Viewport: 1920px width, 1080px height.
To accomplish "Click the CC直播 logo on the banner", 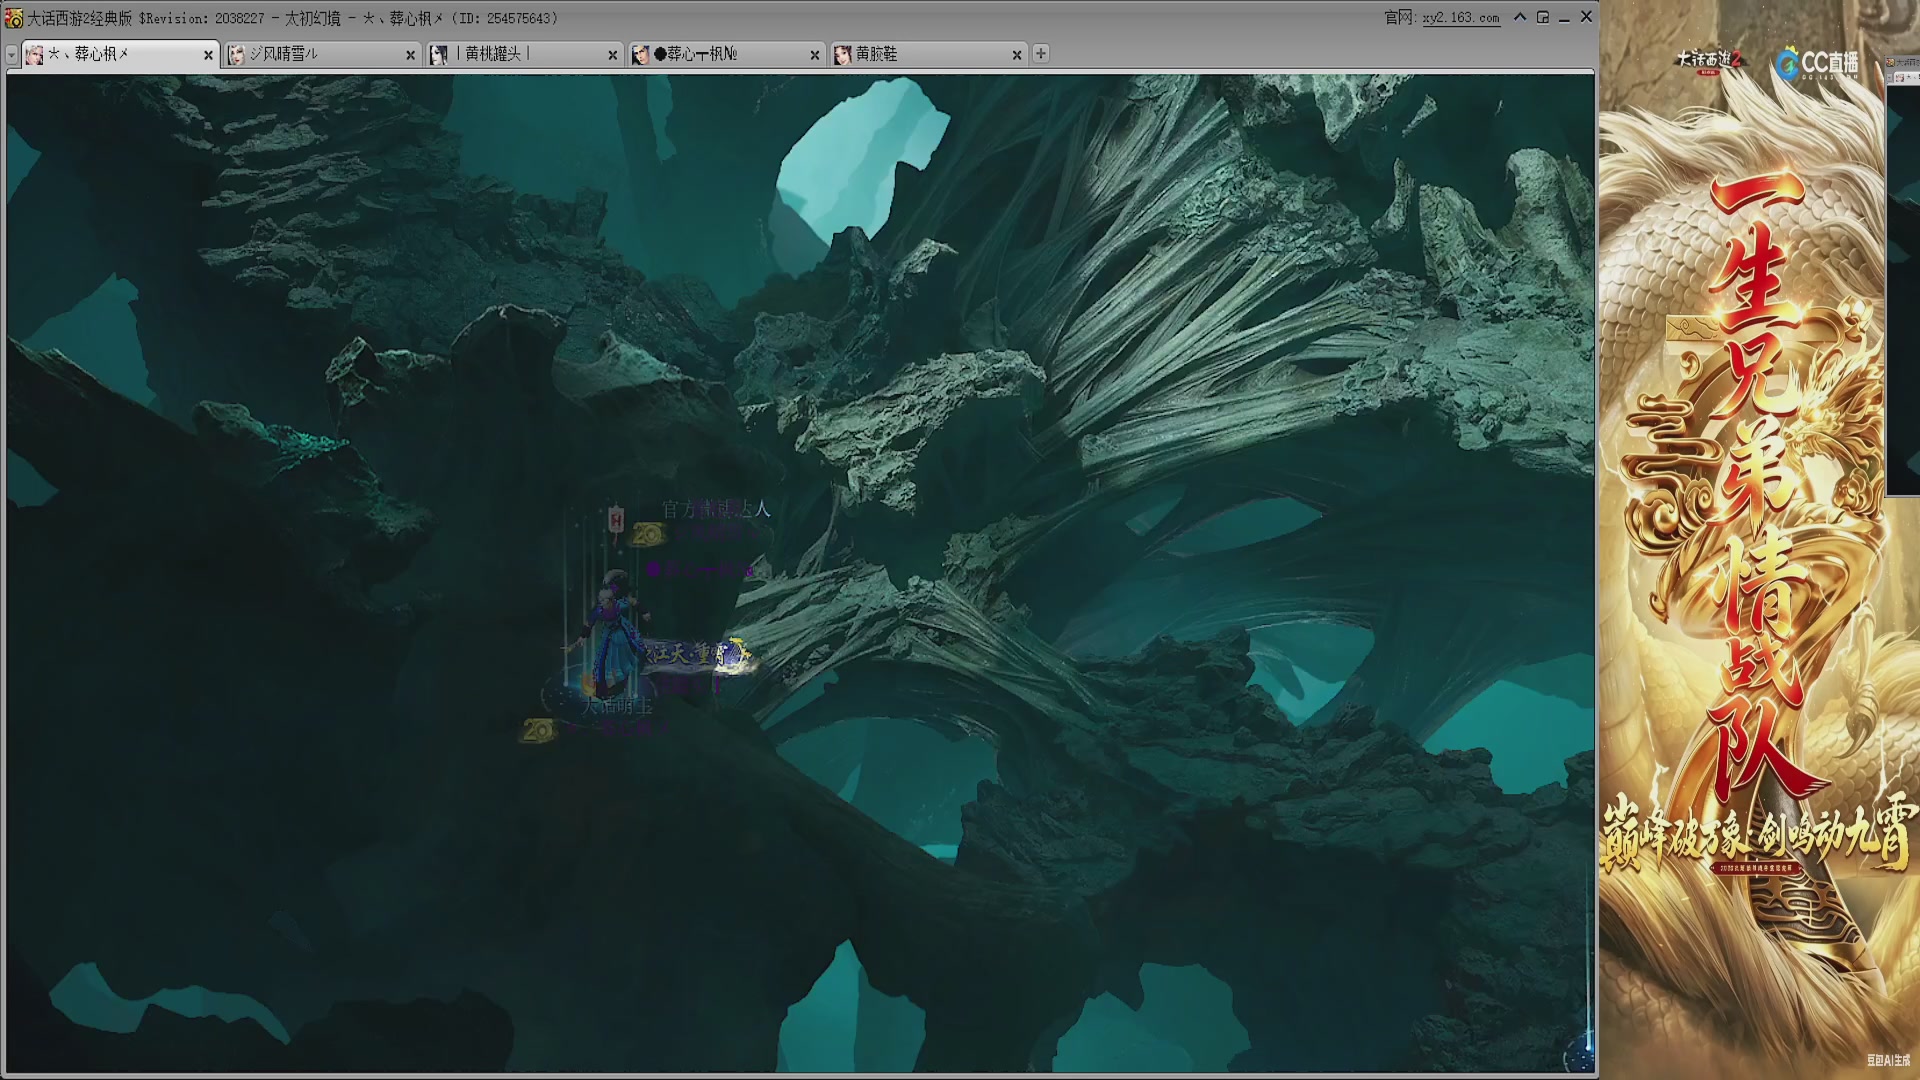I will (x=1818, y=63).
